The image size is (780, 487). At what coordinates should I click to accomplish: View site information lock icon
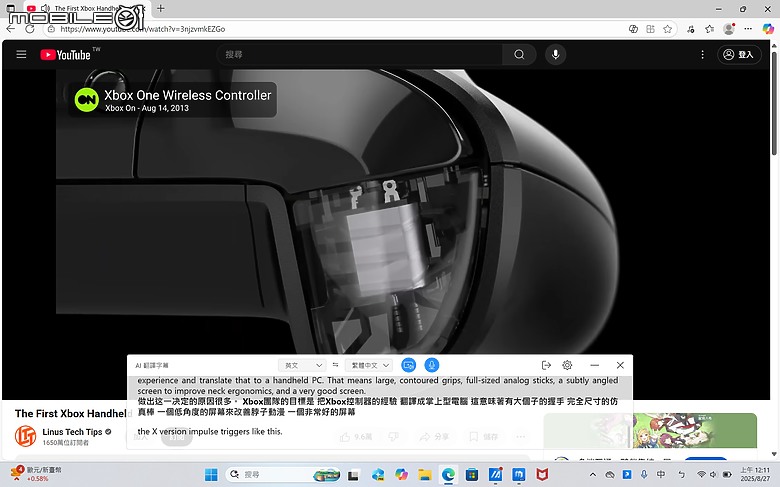click(51, 29)
